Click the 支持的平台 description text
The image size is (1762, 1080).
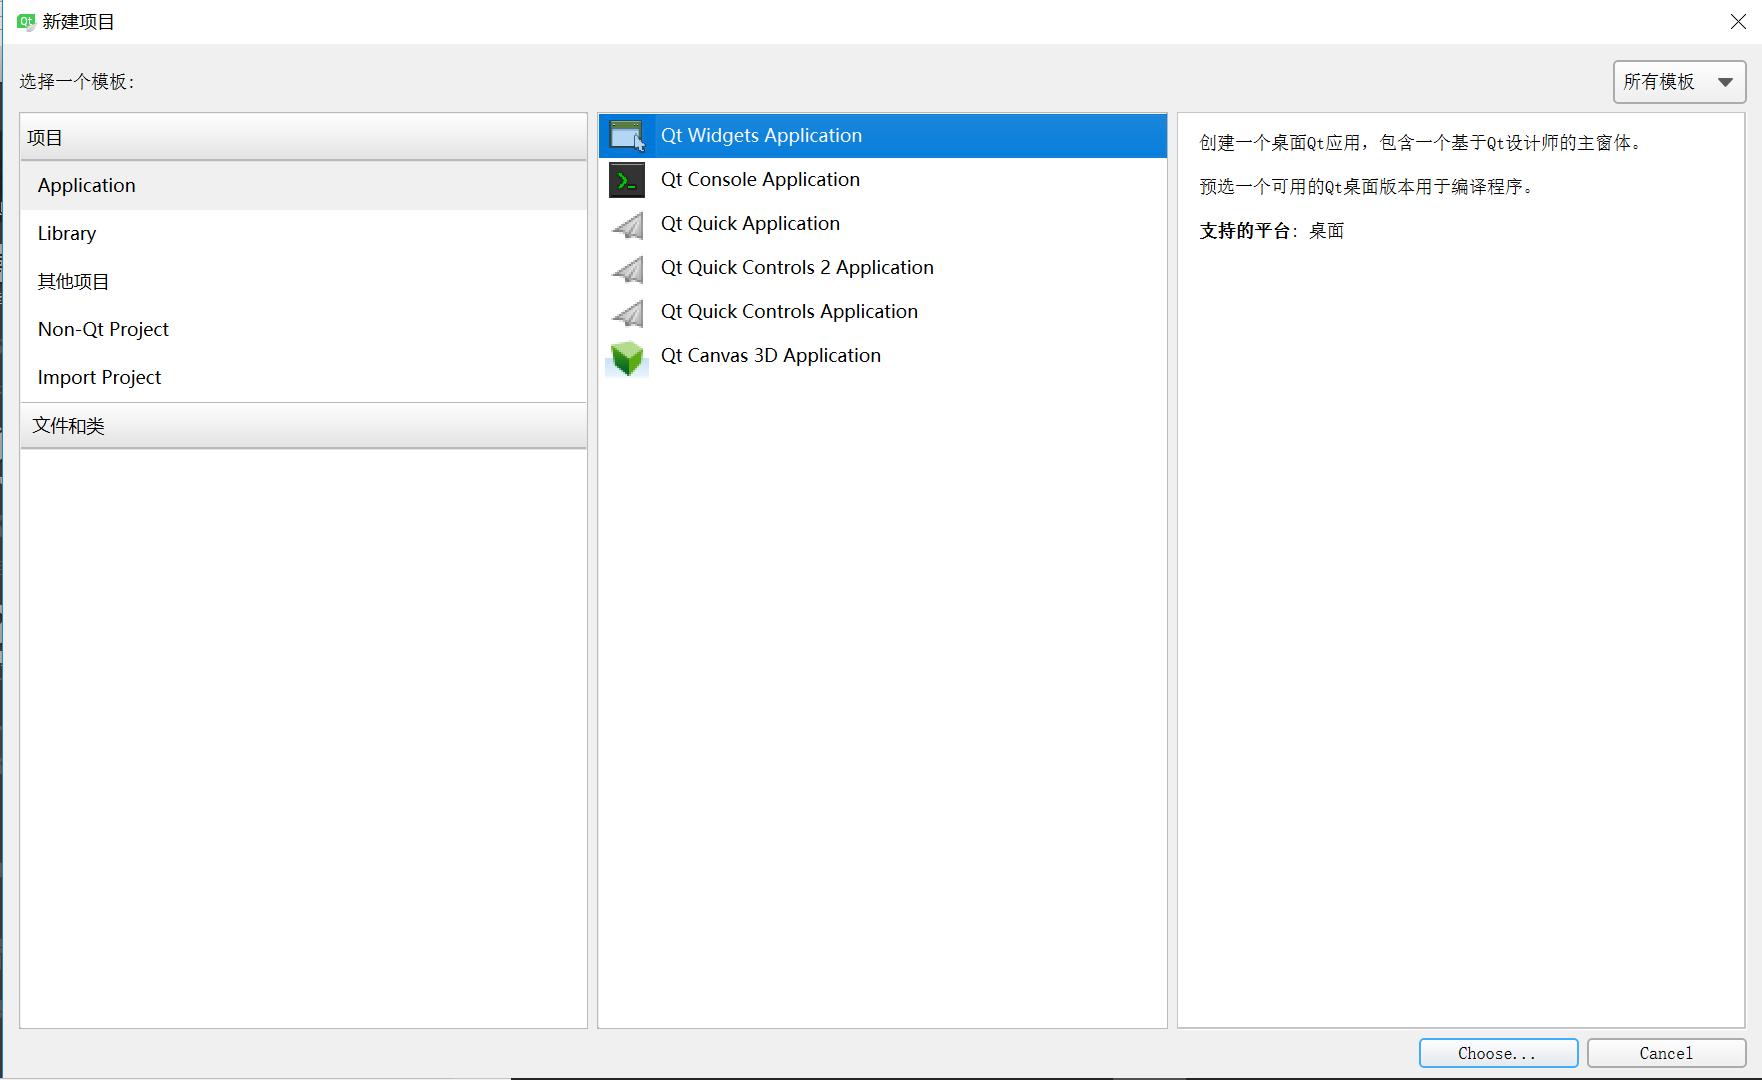1271,231
